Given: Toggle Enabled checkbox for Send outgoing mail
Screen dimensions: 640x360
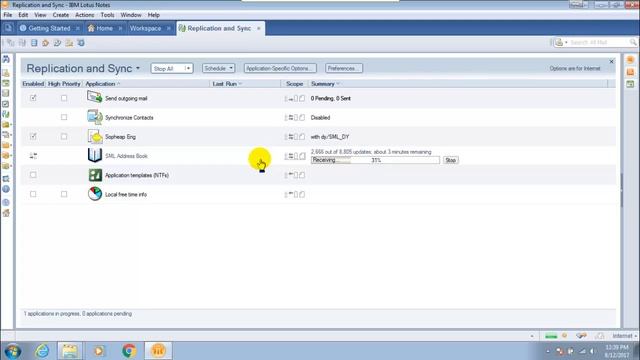Looking at the screenshot, I should click(33, 98).
